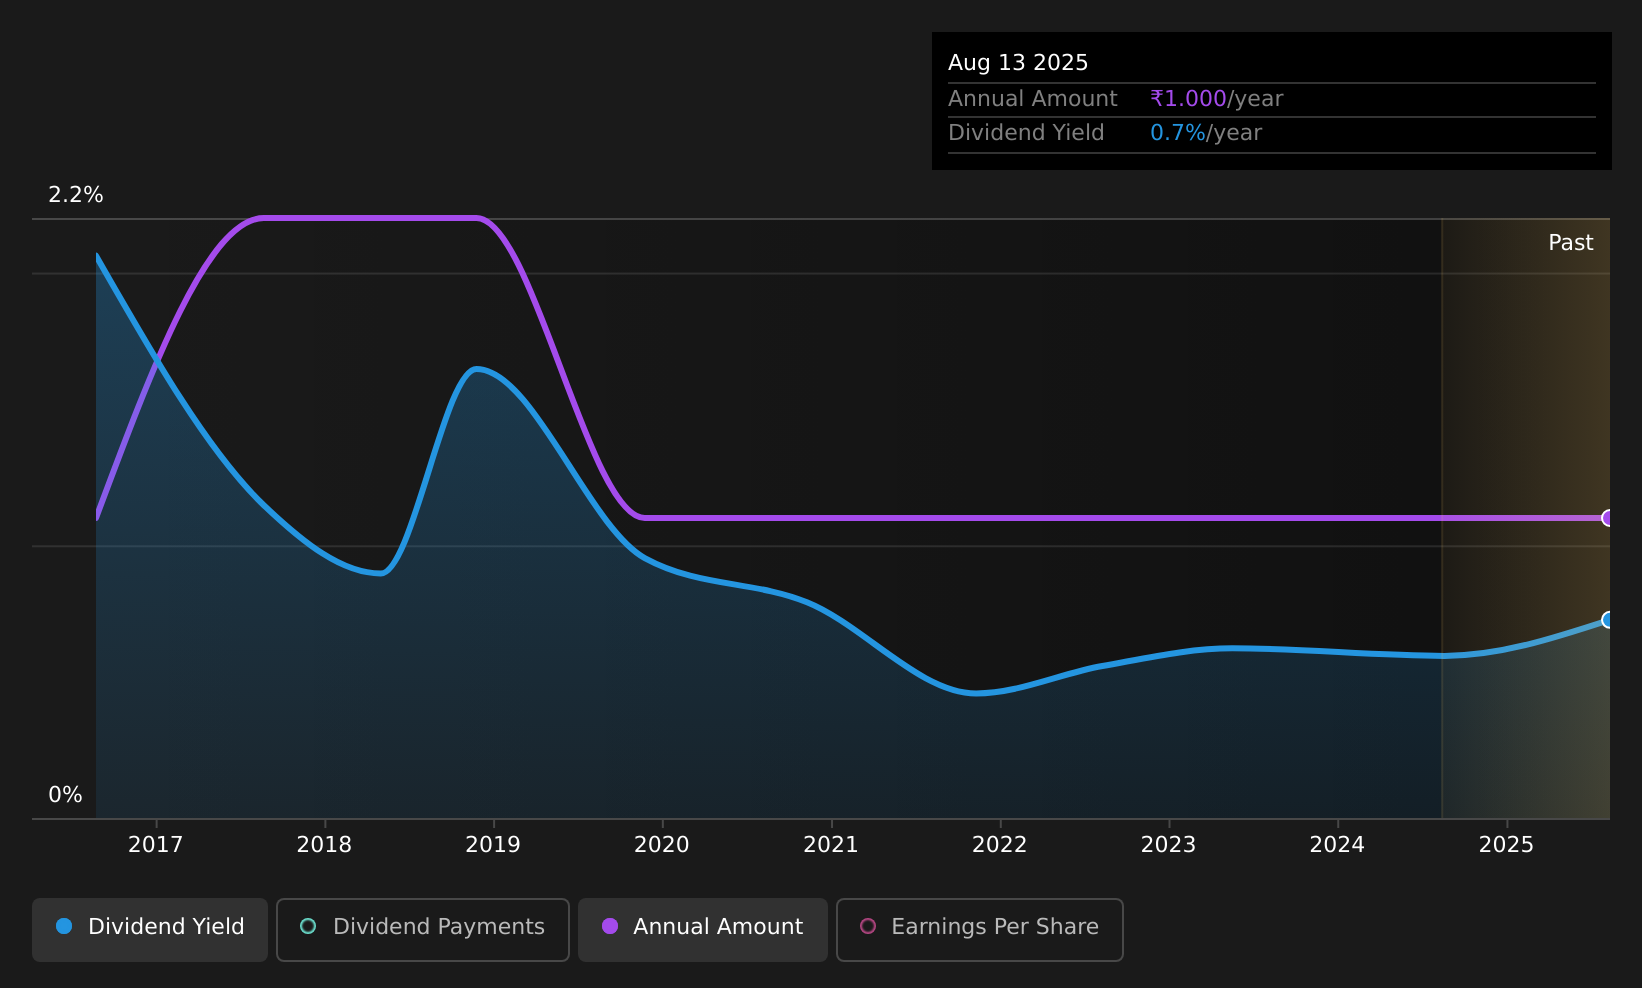Click the 2020 x-axis label
The width and height of the screenshot is (1642, 988).
click(662, 845)
